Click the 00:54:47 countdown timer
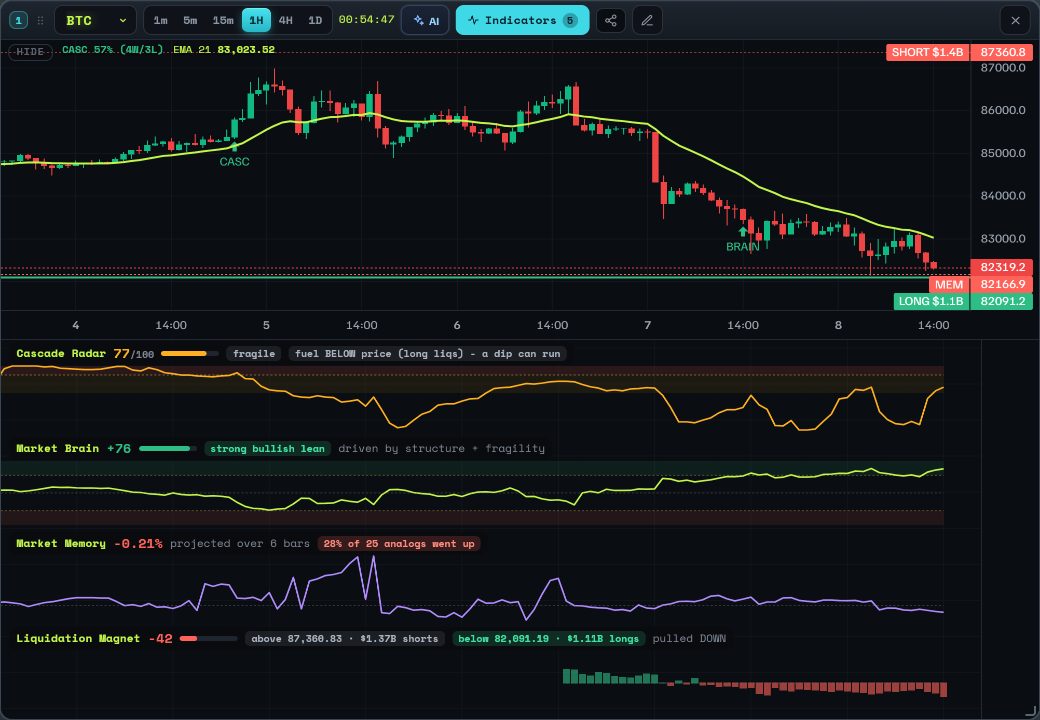This screenshot has width=1040, height=720. pyautogui.click(x=366, y=20)
